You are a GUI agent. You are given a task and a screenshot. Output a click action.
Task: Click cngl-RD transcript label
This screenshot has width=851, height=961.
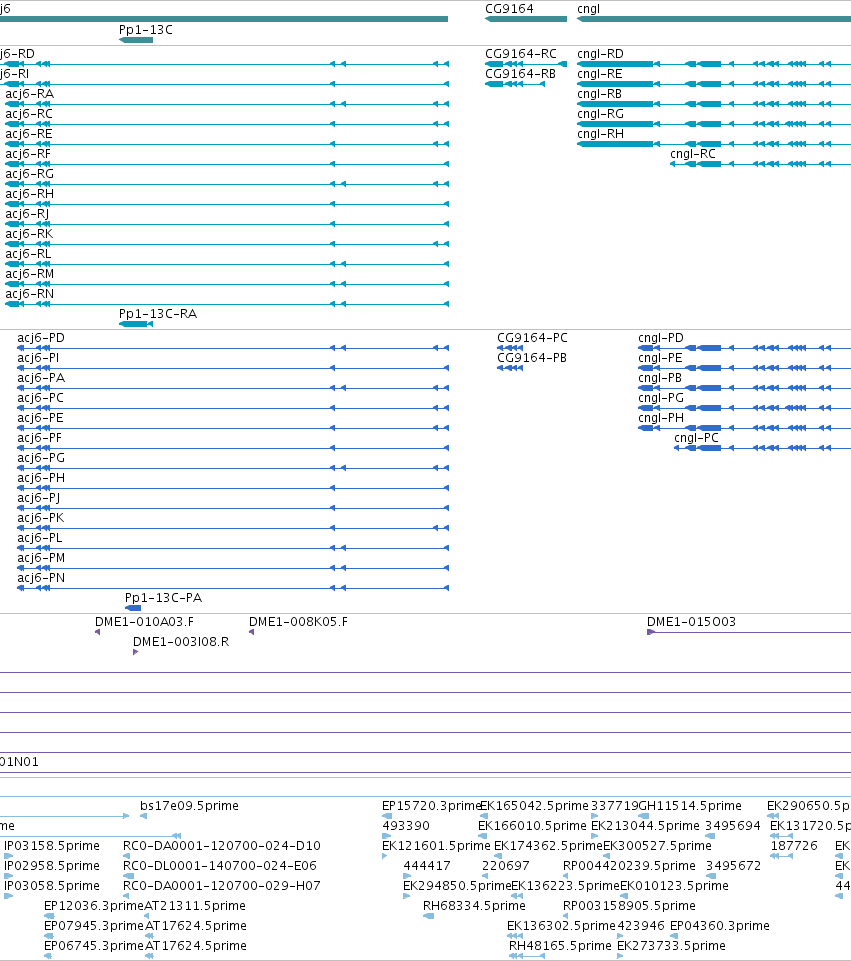coord(600,54)
